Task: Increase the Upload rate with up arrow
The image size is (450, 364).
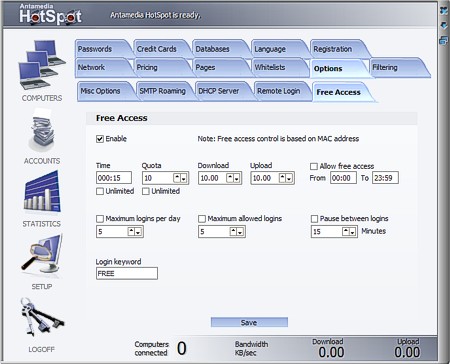Action: 282,178
